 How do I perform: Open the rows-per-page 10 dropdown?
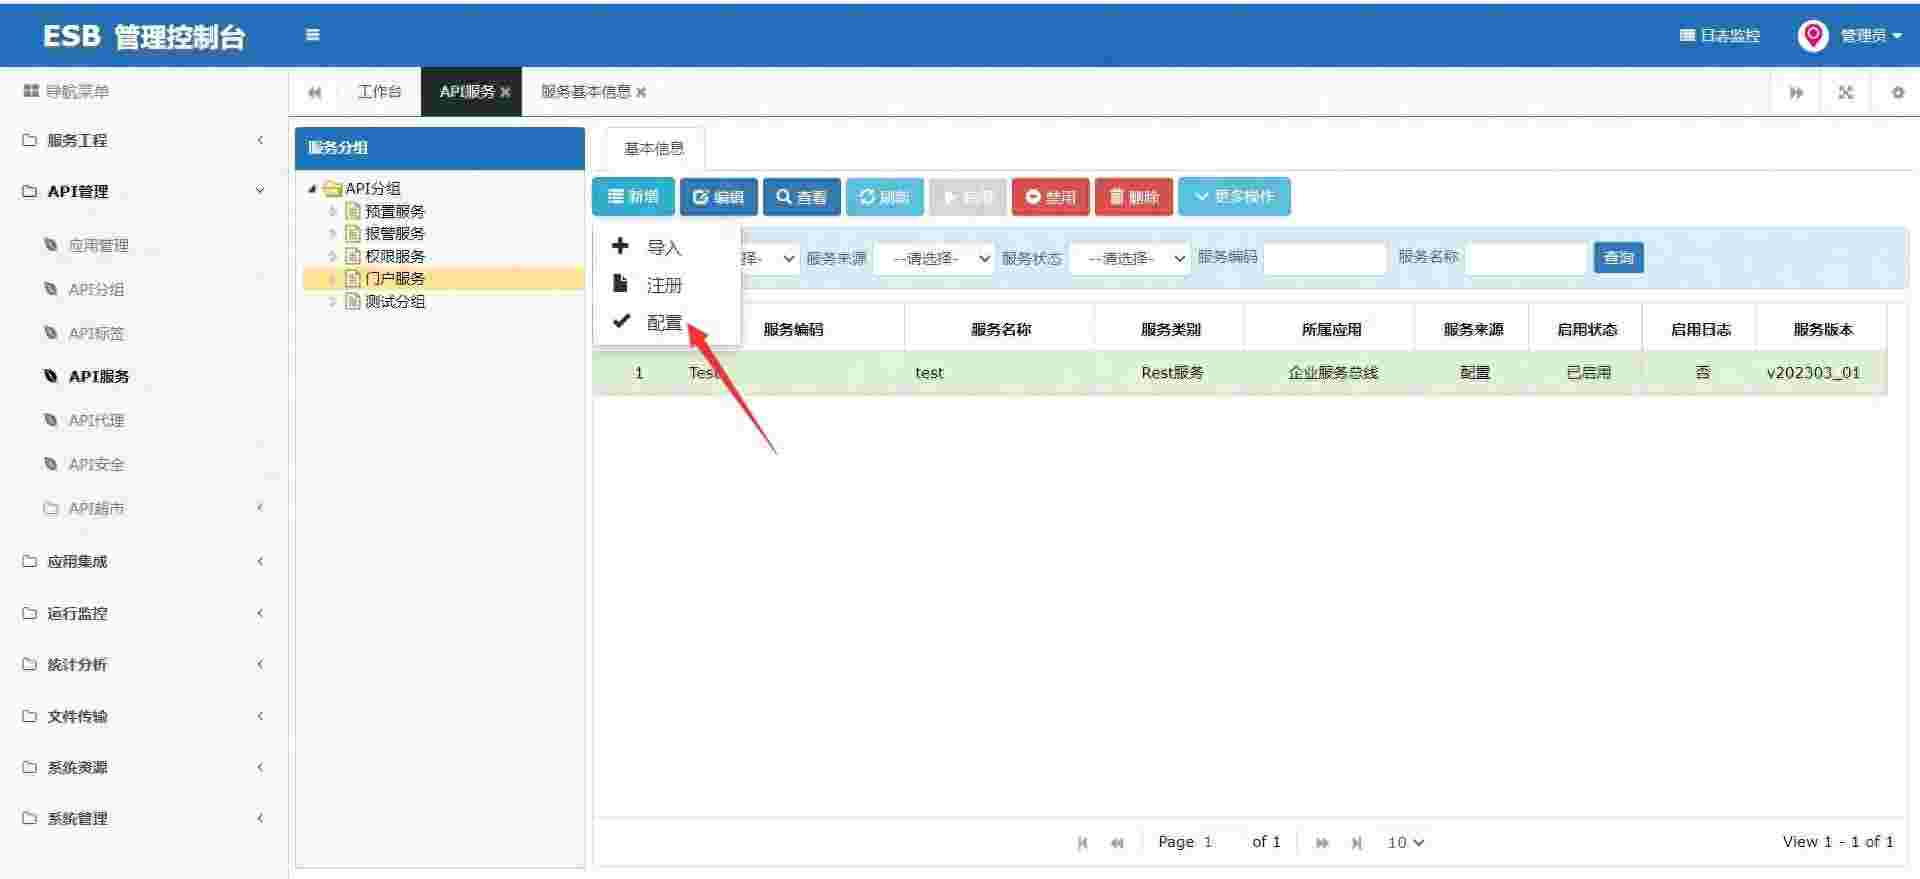point(1405,843)
